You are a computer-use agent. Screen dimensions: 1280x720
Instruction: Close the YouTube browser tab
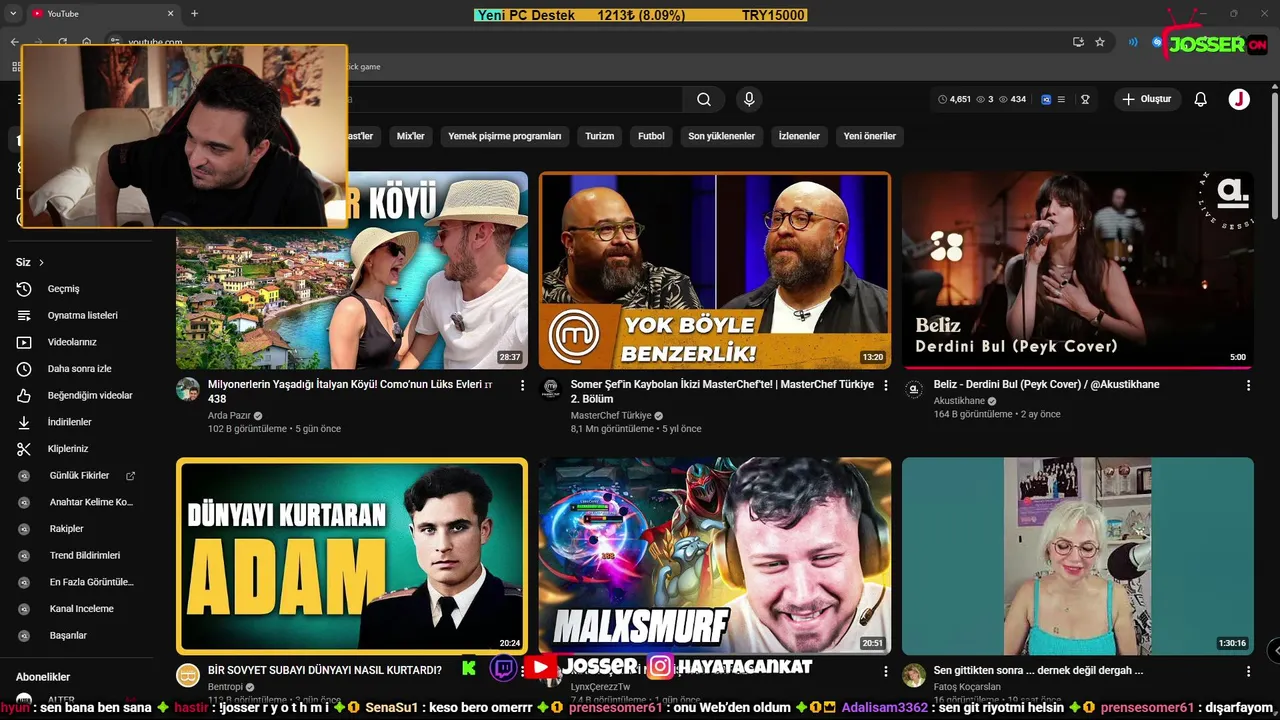point(170,14)
